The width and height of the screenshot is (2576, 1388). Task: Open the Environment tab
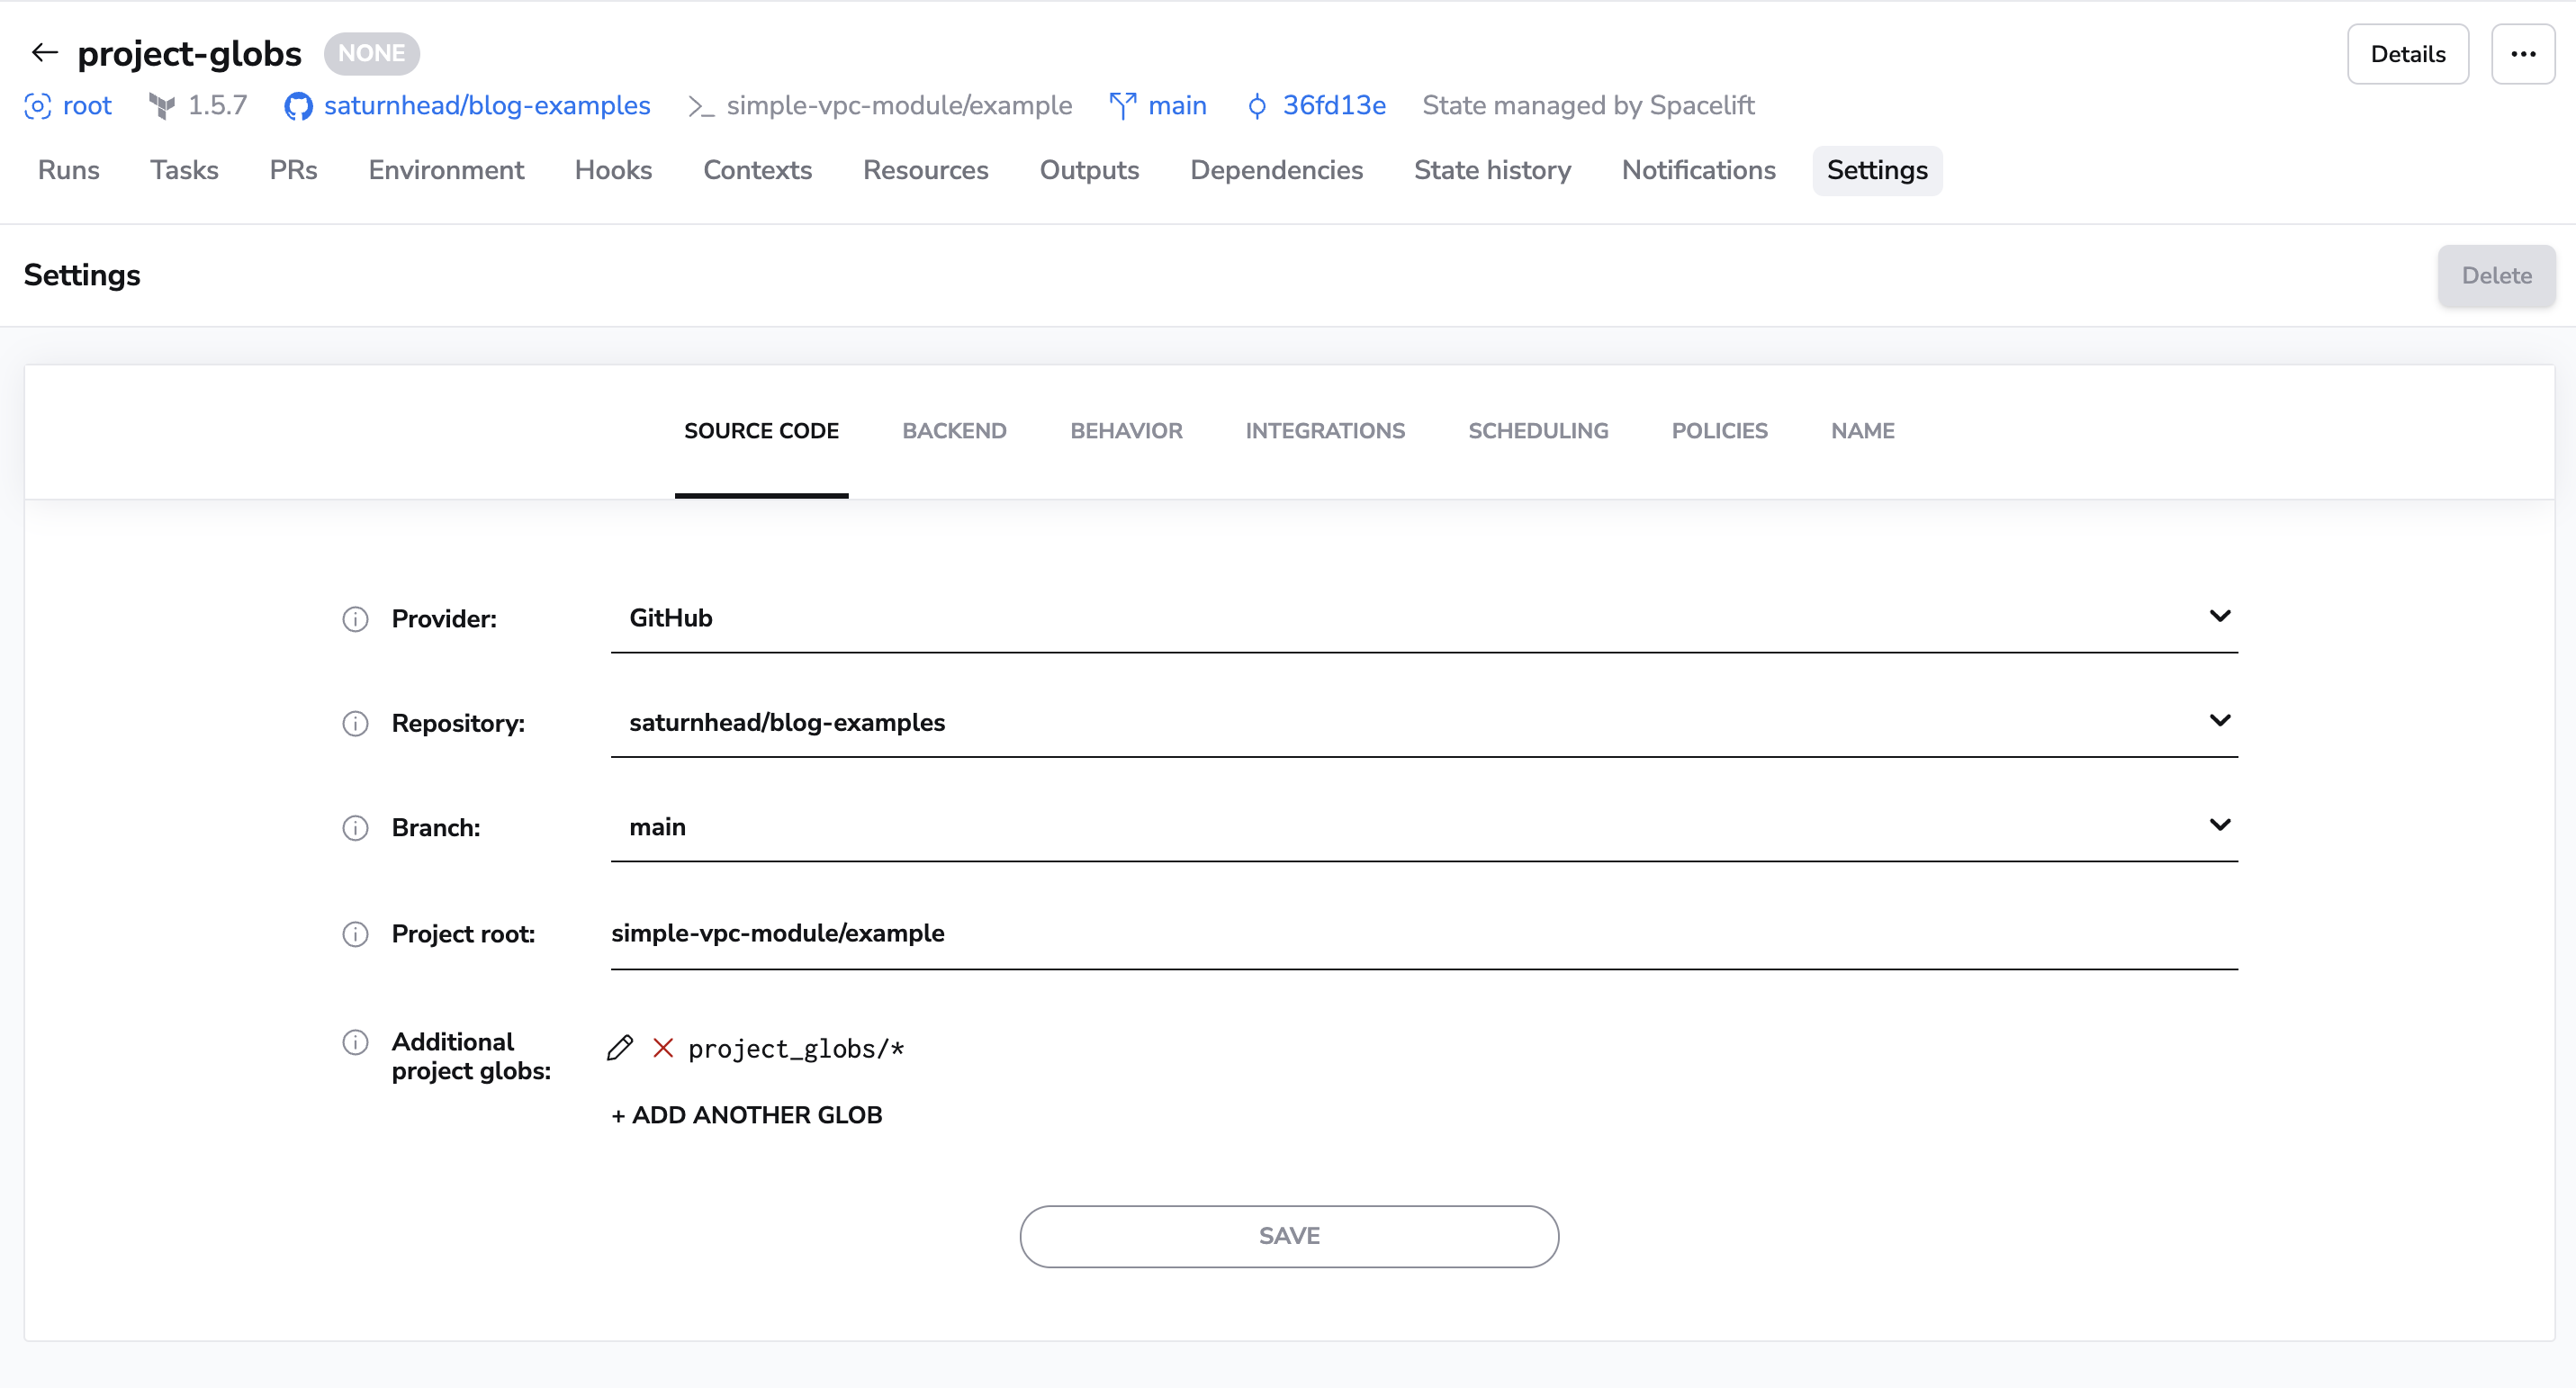coord(446,170)
